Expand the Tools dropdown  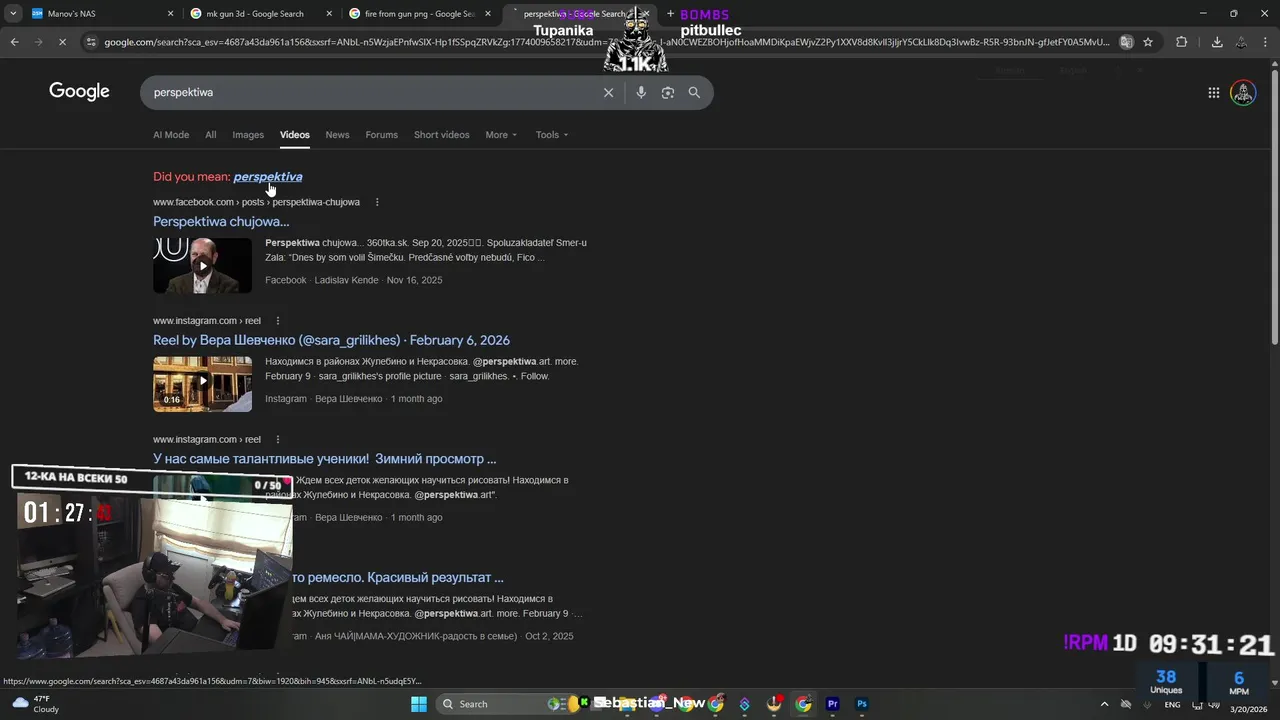[551, 135]
